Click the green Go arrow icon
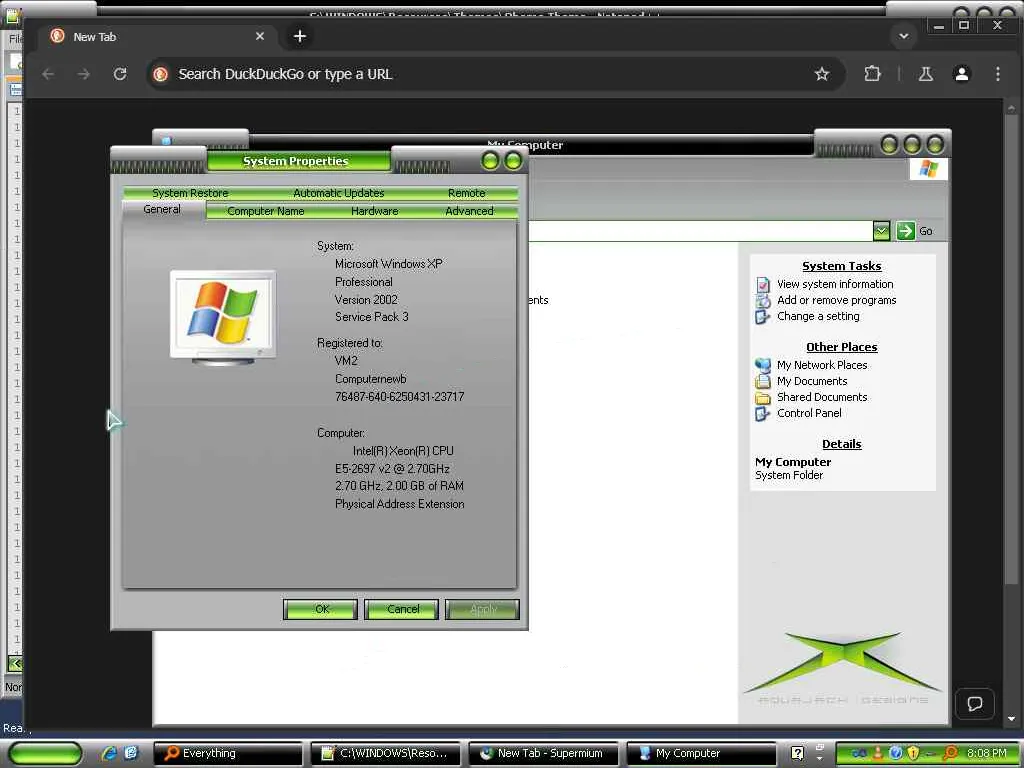Viewport: 1024px width, 768px height. pos(905,231)
